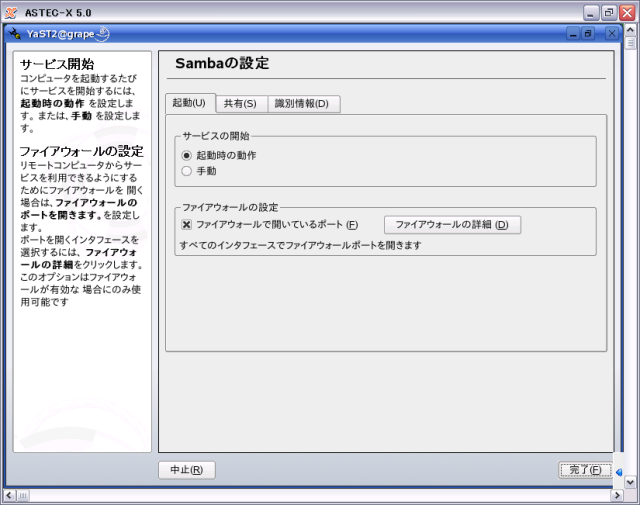Click the vertical scrollbar up arrow

coord(631,30)
